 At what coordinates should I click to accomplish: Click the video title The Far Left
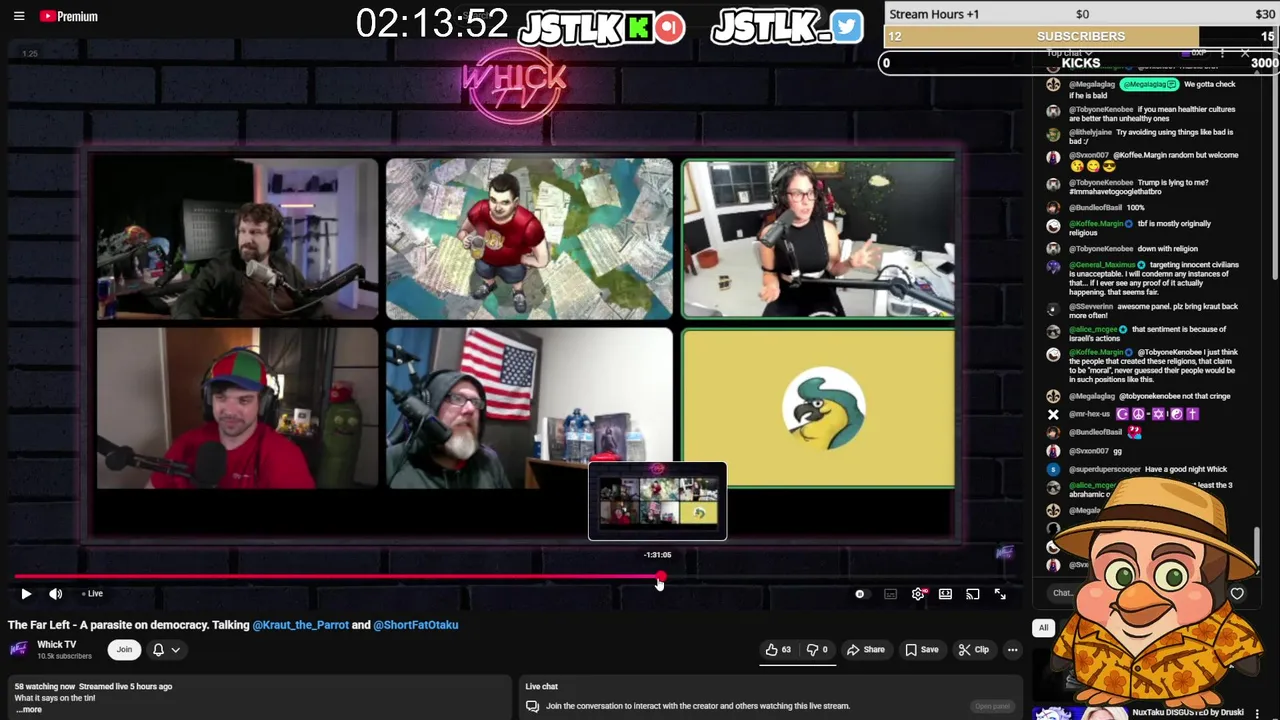233,625
